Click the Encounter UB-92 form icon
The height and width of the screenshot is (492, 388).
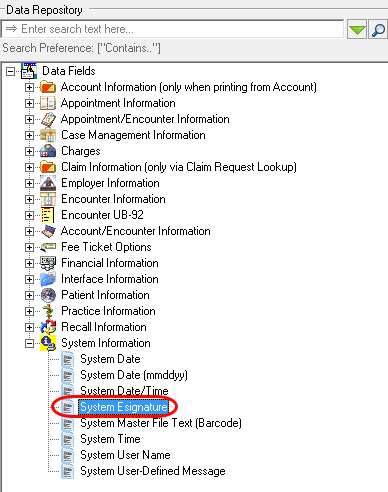[x=48, y=215]
